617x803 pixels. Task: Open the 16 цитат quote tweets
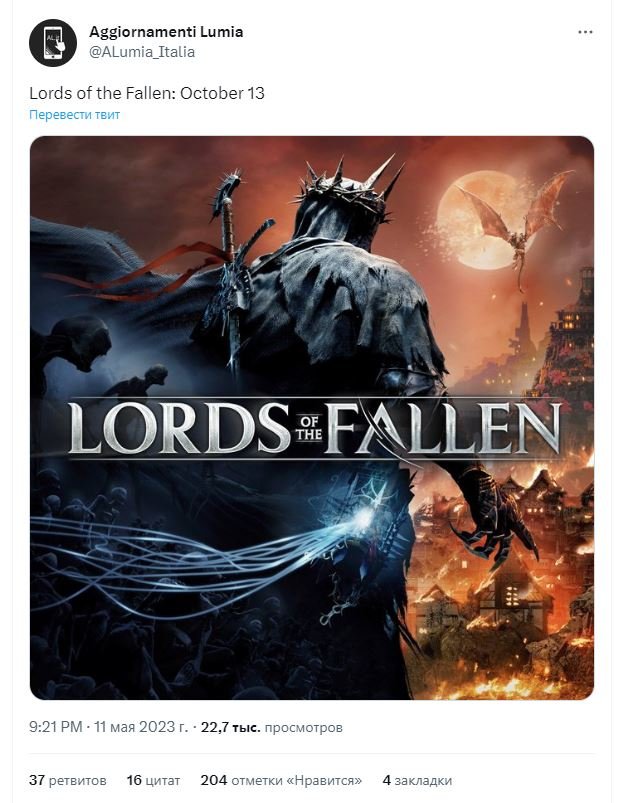coord(153,775)
